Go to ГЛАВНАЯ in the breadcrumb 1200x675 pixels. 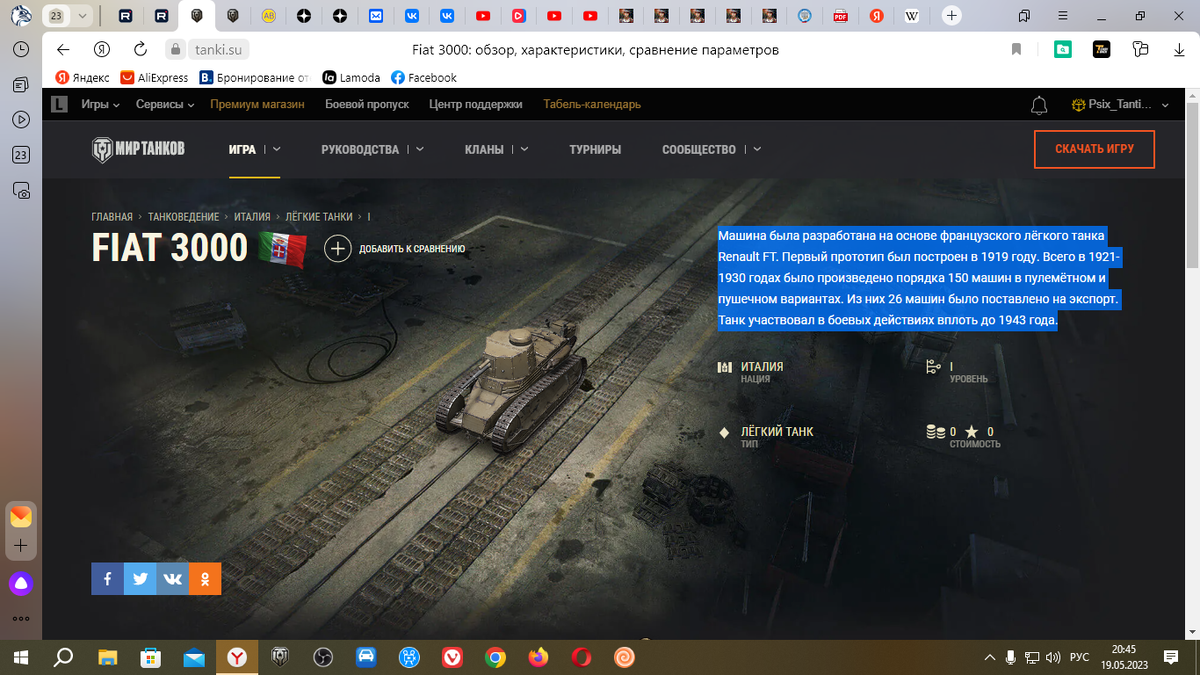point(112,216)
